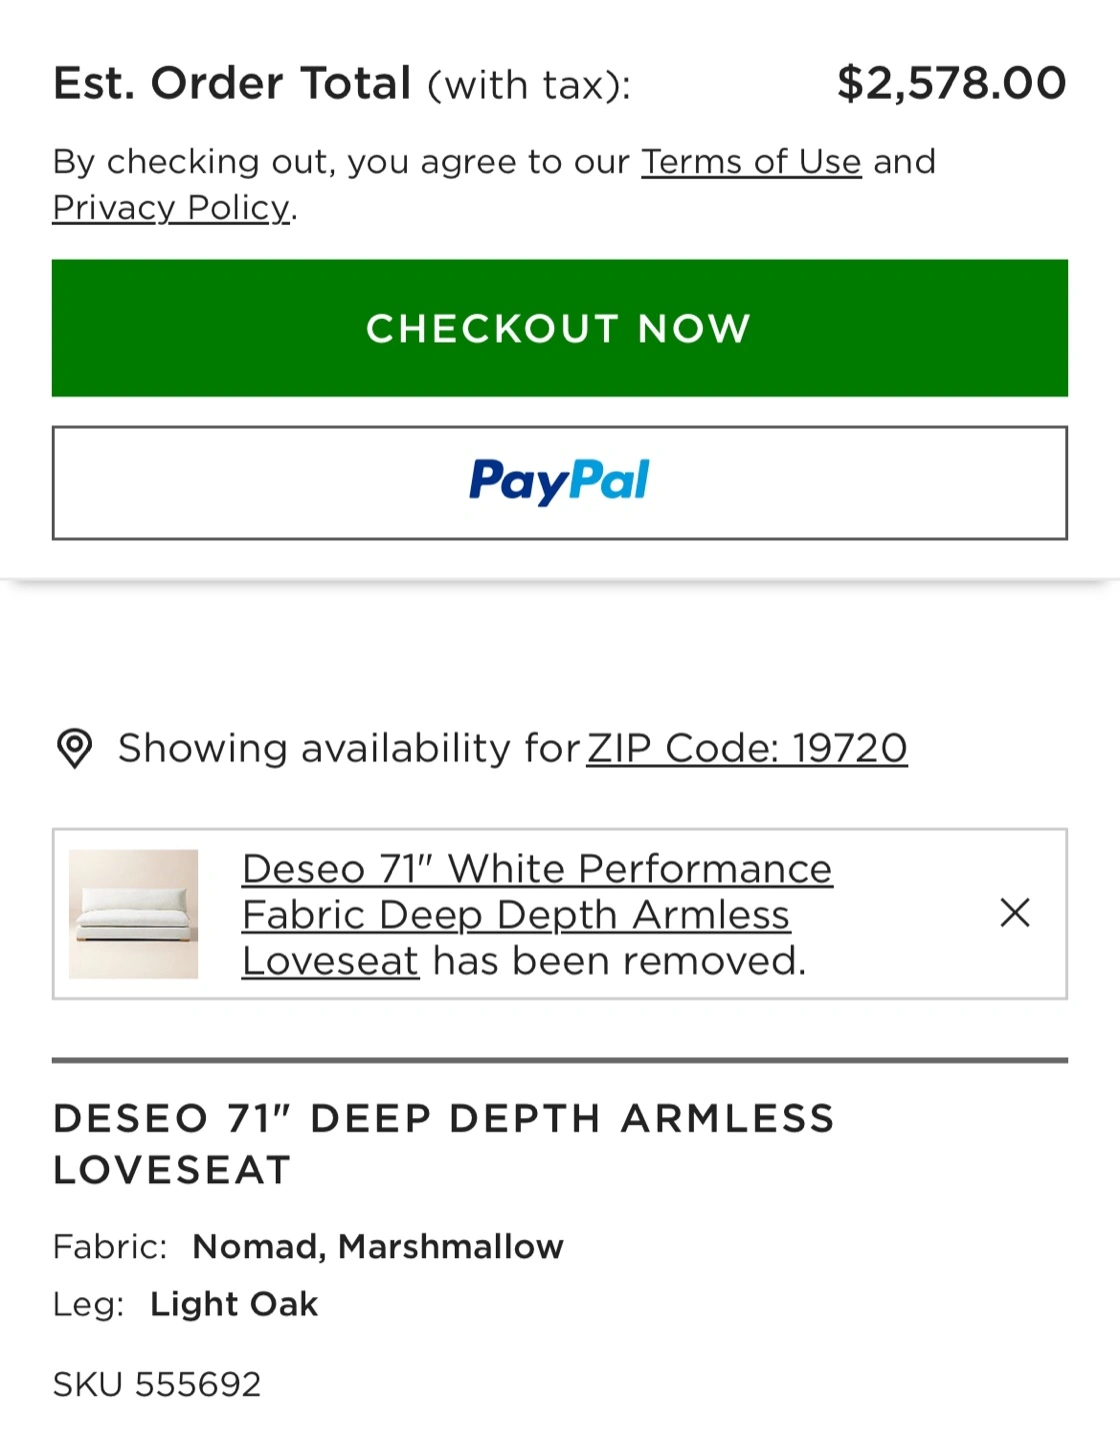Click the SKU 555692 text
Screen dimensions: 1120x1440
tap(157, 1385)
